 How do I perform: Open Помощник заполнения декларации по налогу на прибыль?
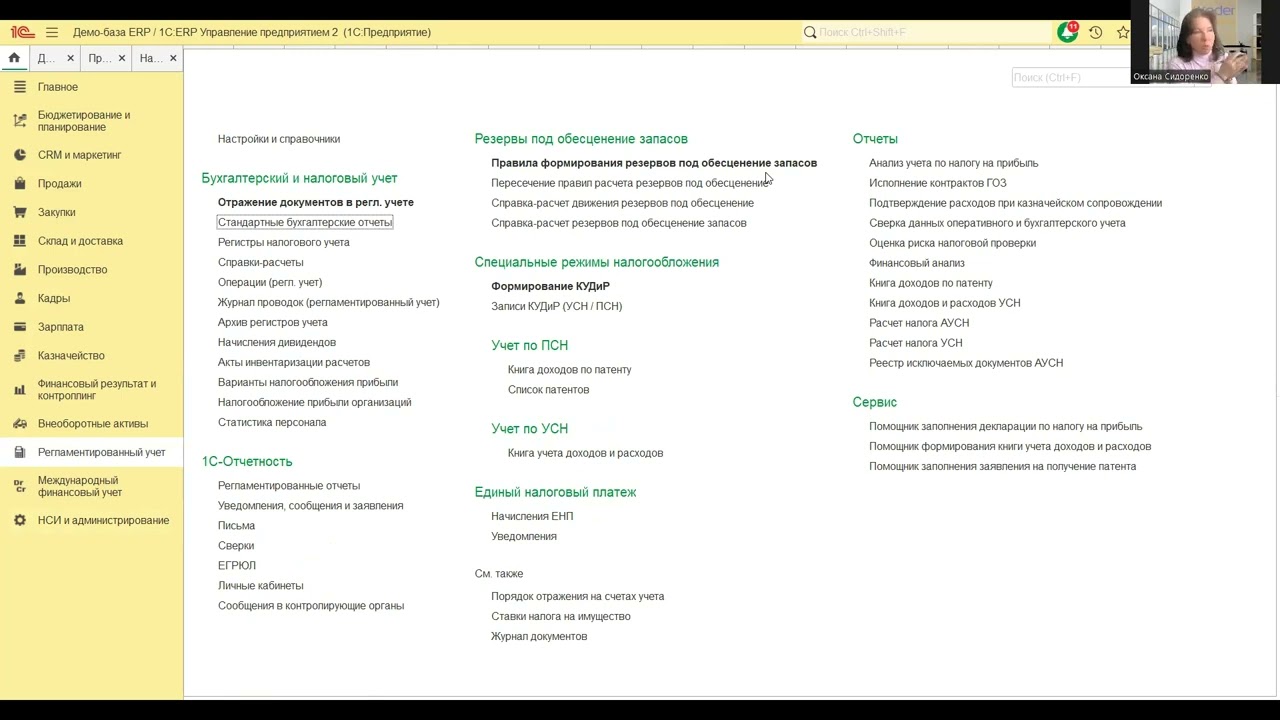pyautogui.click(x=1006, y=426)
